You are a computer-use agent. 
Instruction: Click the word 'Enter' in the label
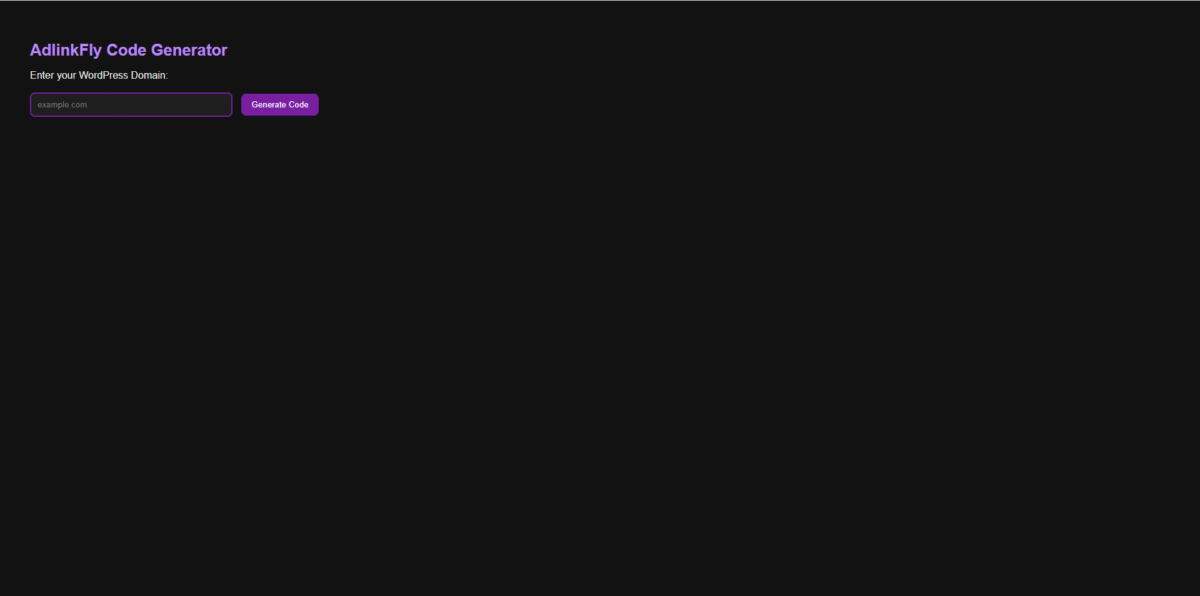[42, 75]
